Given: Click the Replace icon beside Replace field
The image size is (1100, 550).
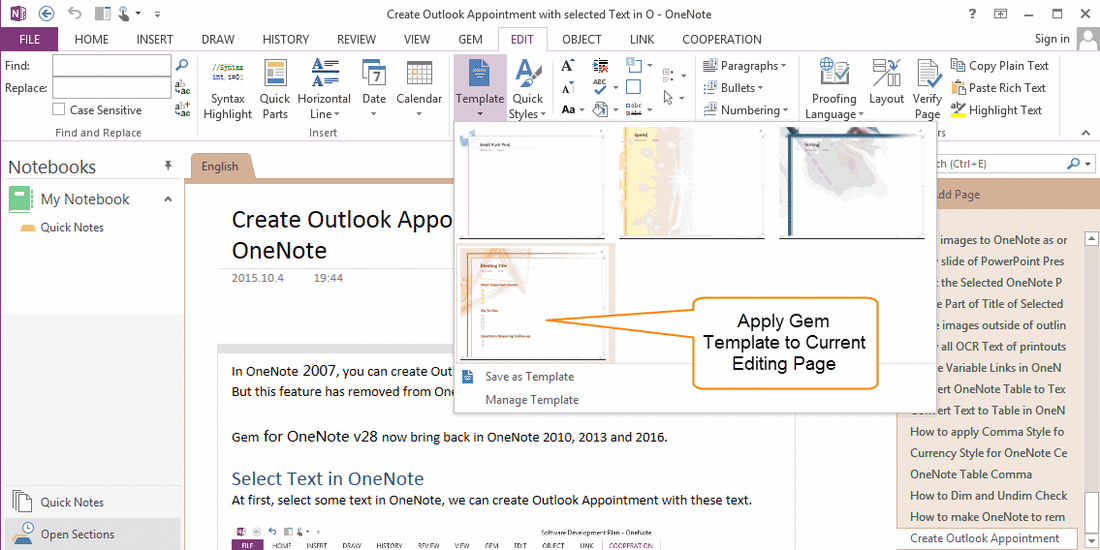Looking at the screenshot, I should (x=182, y=88).
